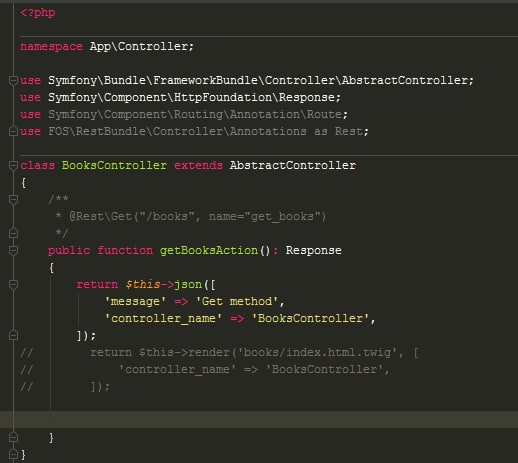Fold the doc comment at the /** line
Screen dimensions: 518x463
[x=13, y=199]
